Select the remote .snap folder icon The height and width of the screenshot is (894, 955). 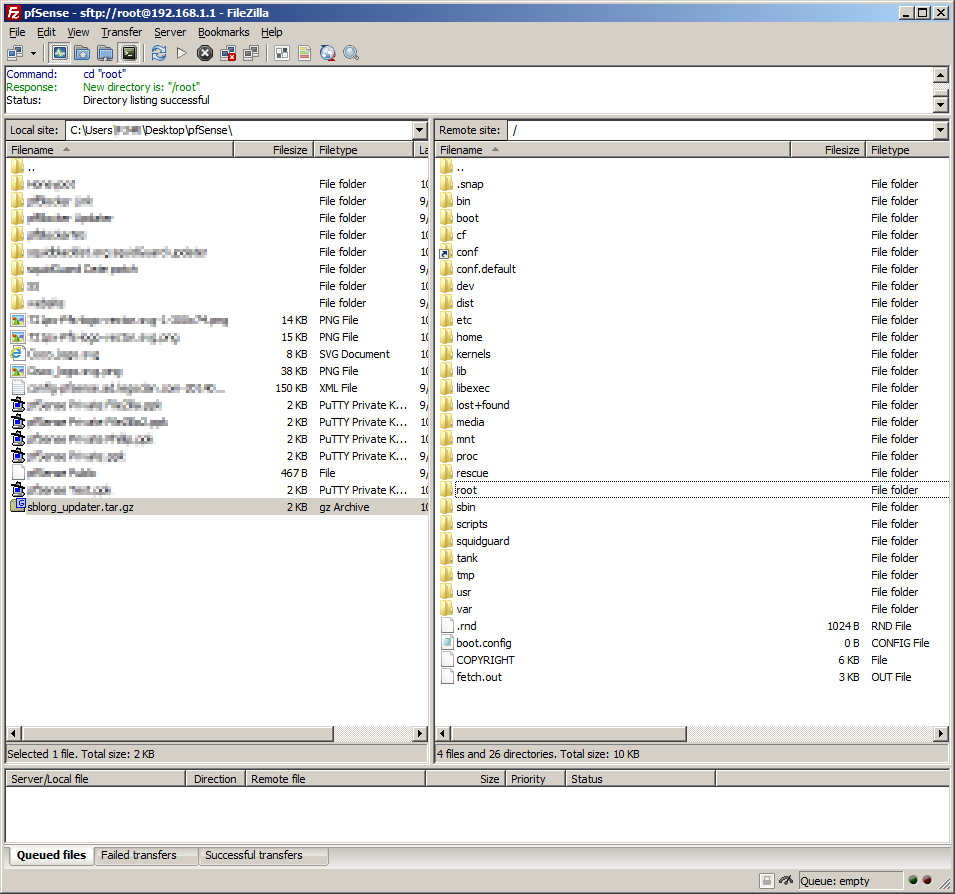click(x=446, y=184)
